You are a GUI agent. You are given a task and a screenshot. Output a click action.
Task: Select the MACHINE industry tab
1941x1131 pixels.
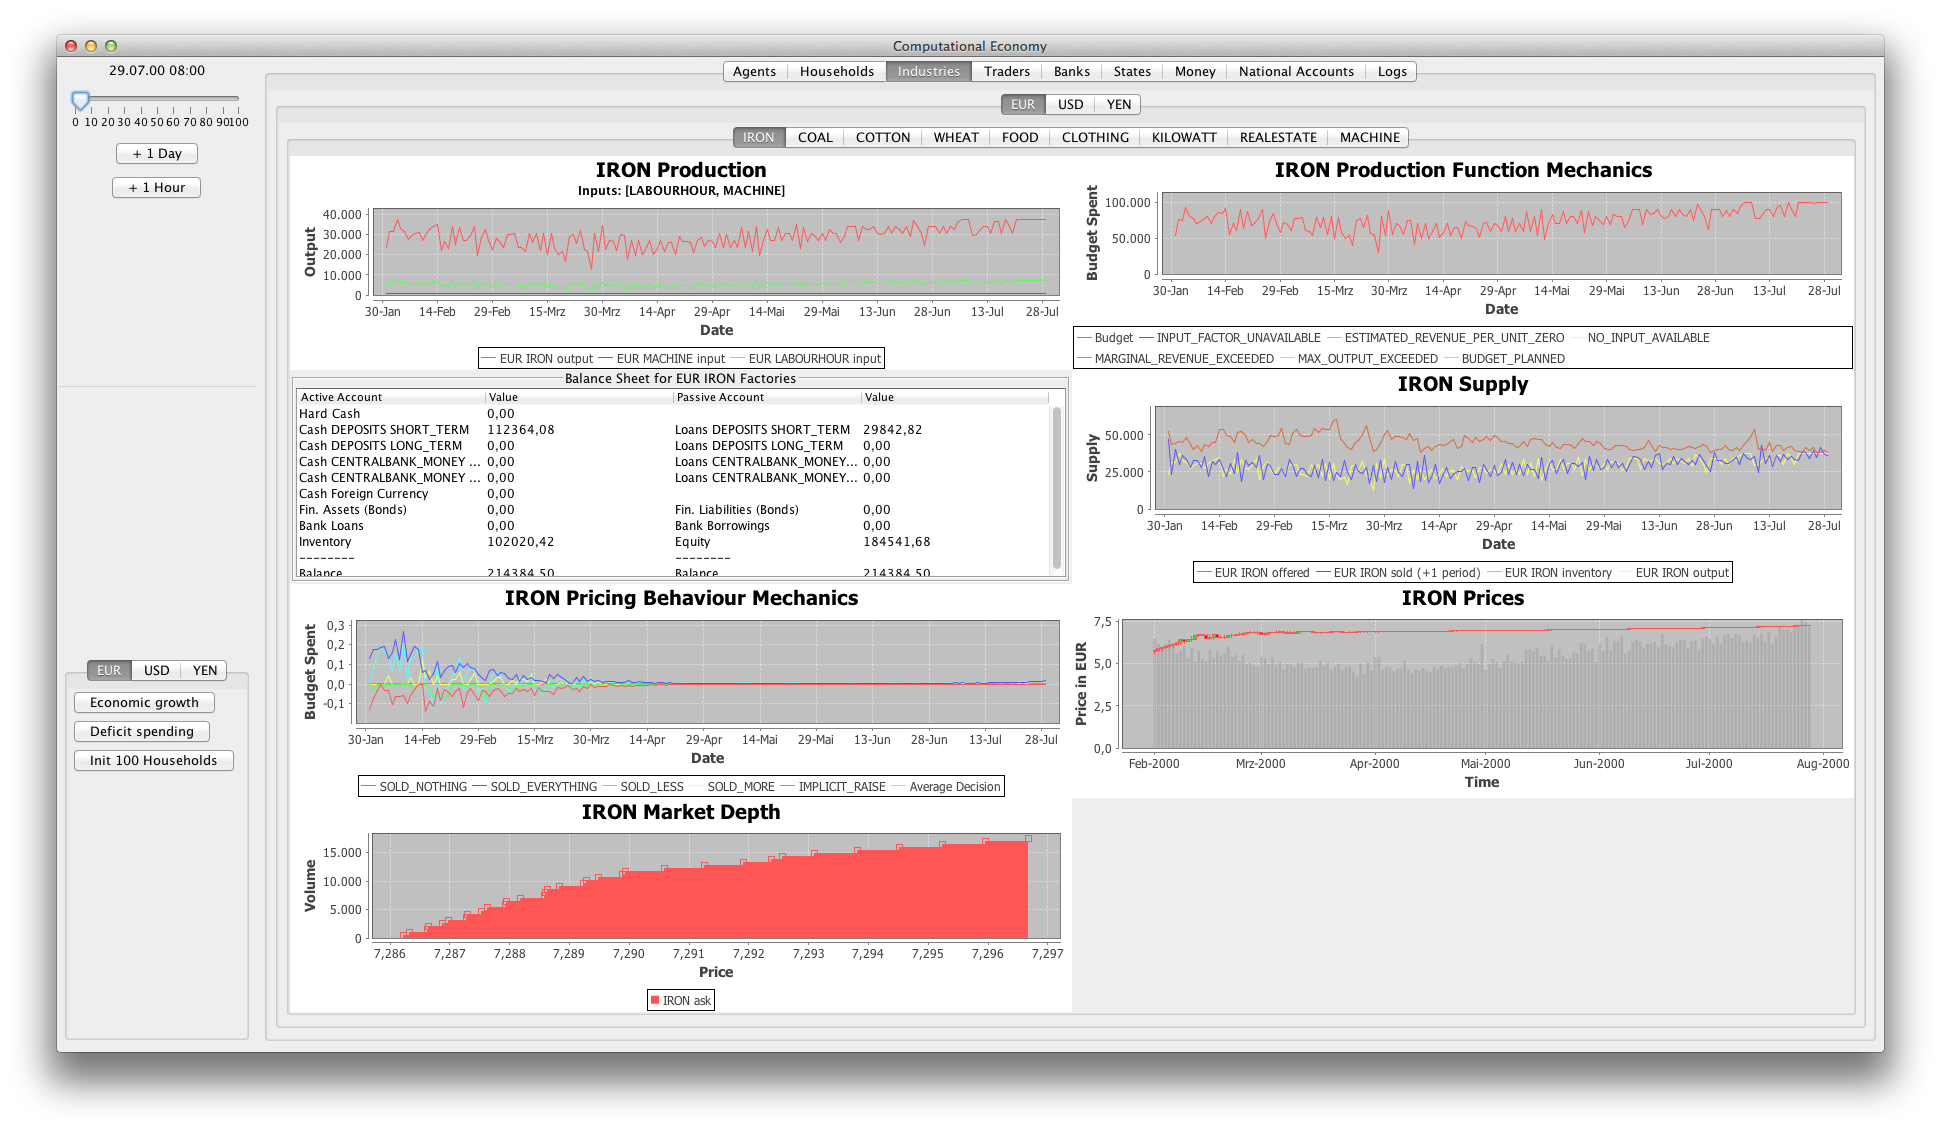point(1368,138)
